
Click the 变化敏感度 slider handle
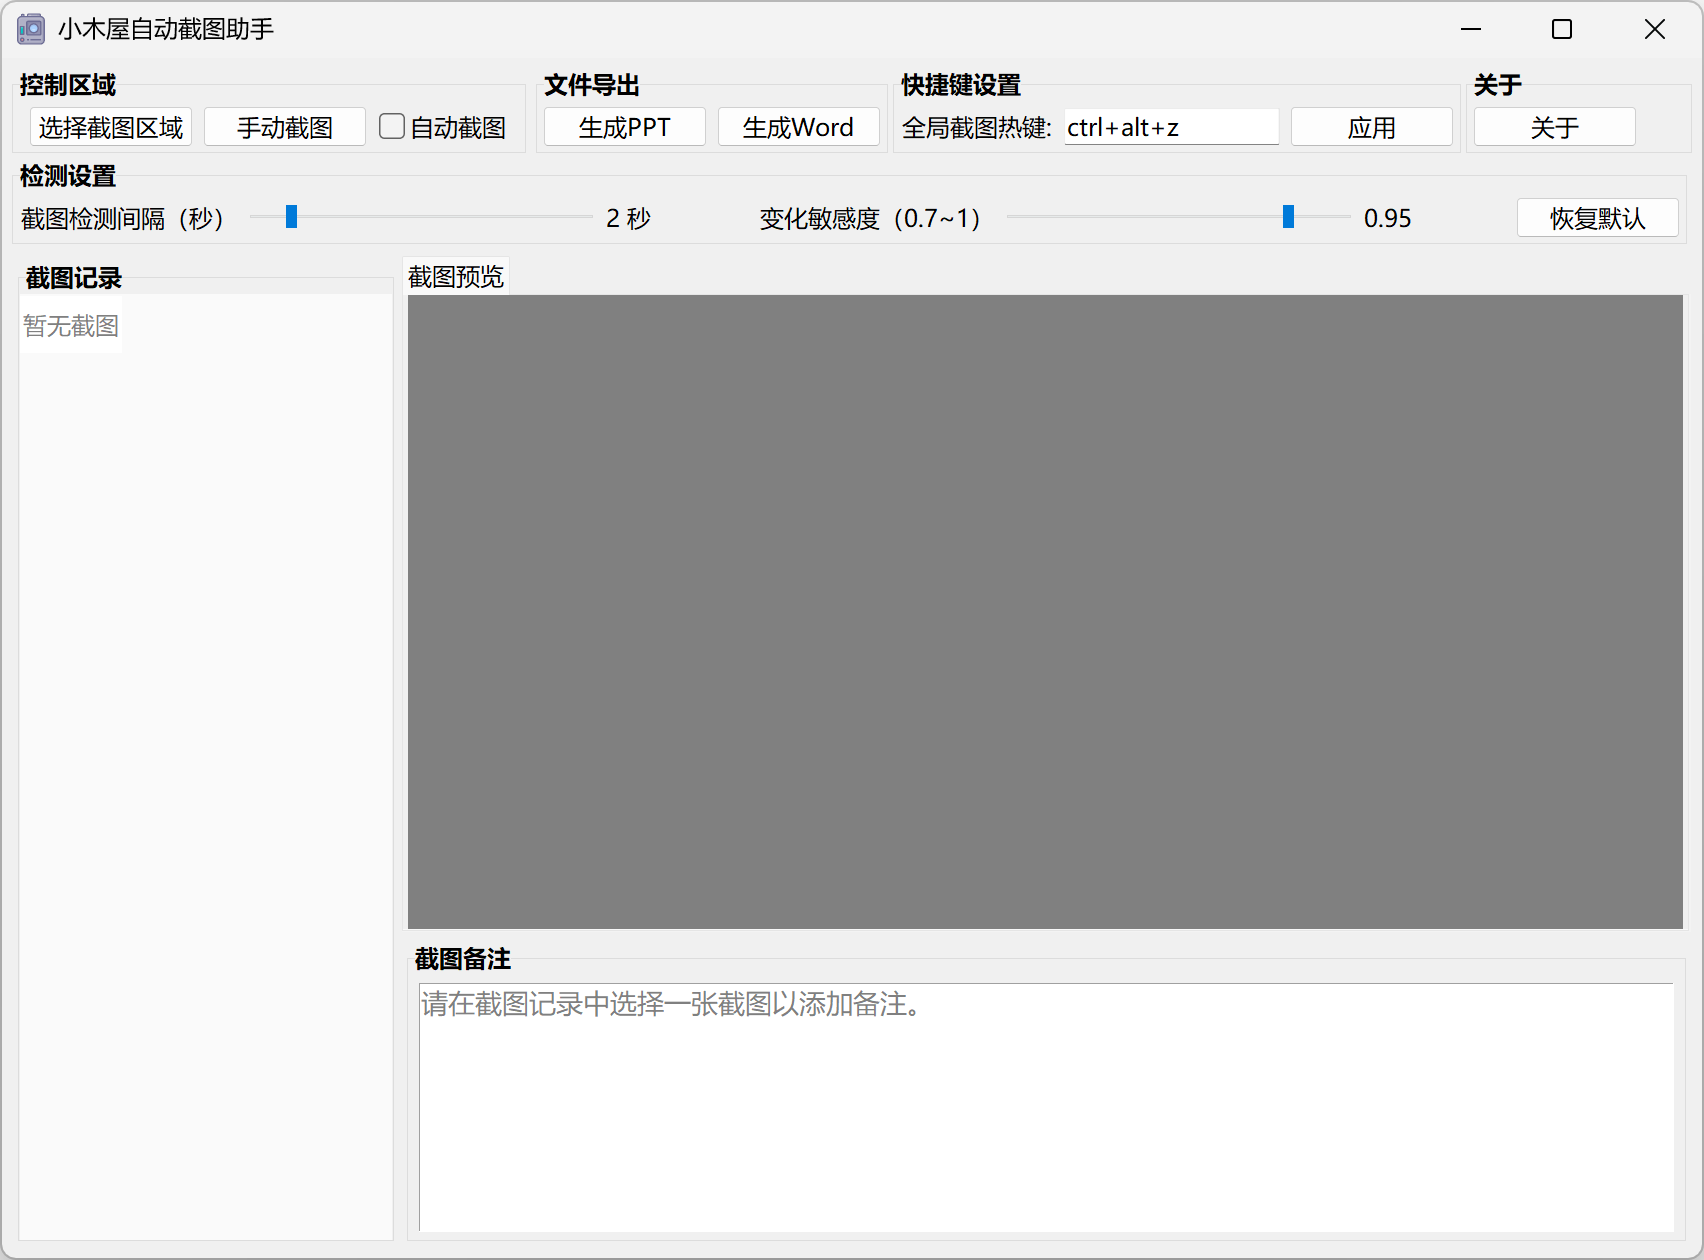coord(1288,217)
